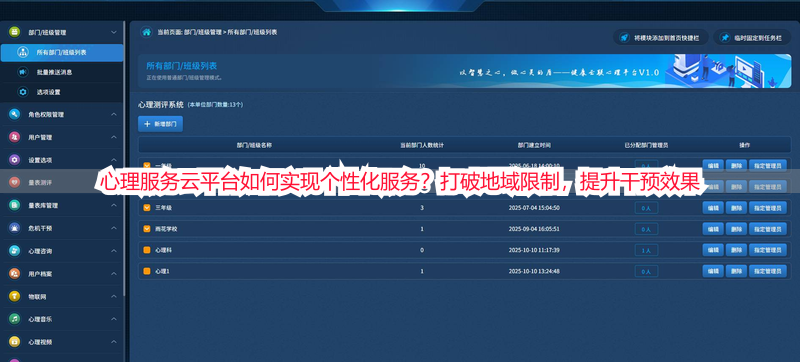800x362 pixels.
Task: Click 删除 in the 心理科 row
Action: [x=736, y=250]
